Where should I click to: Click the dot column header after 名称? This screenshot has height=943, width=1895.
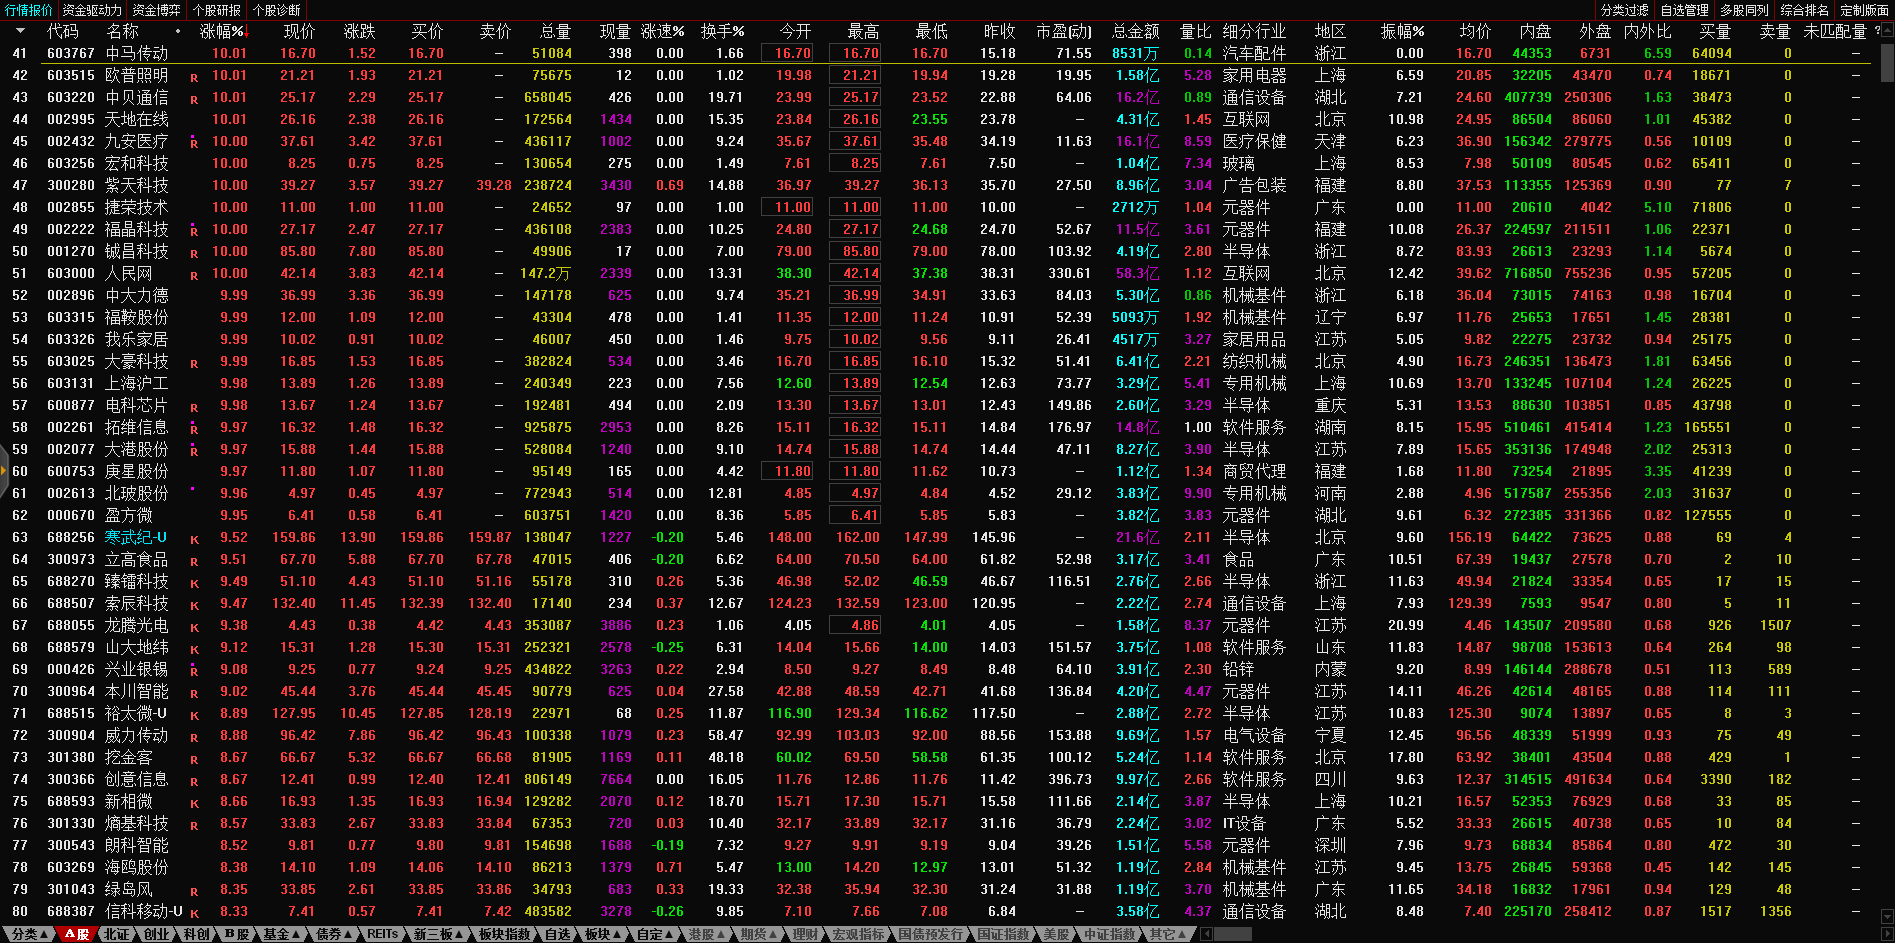[x=178, y=31]
